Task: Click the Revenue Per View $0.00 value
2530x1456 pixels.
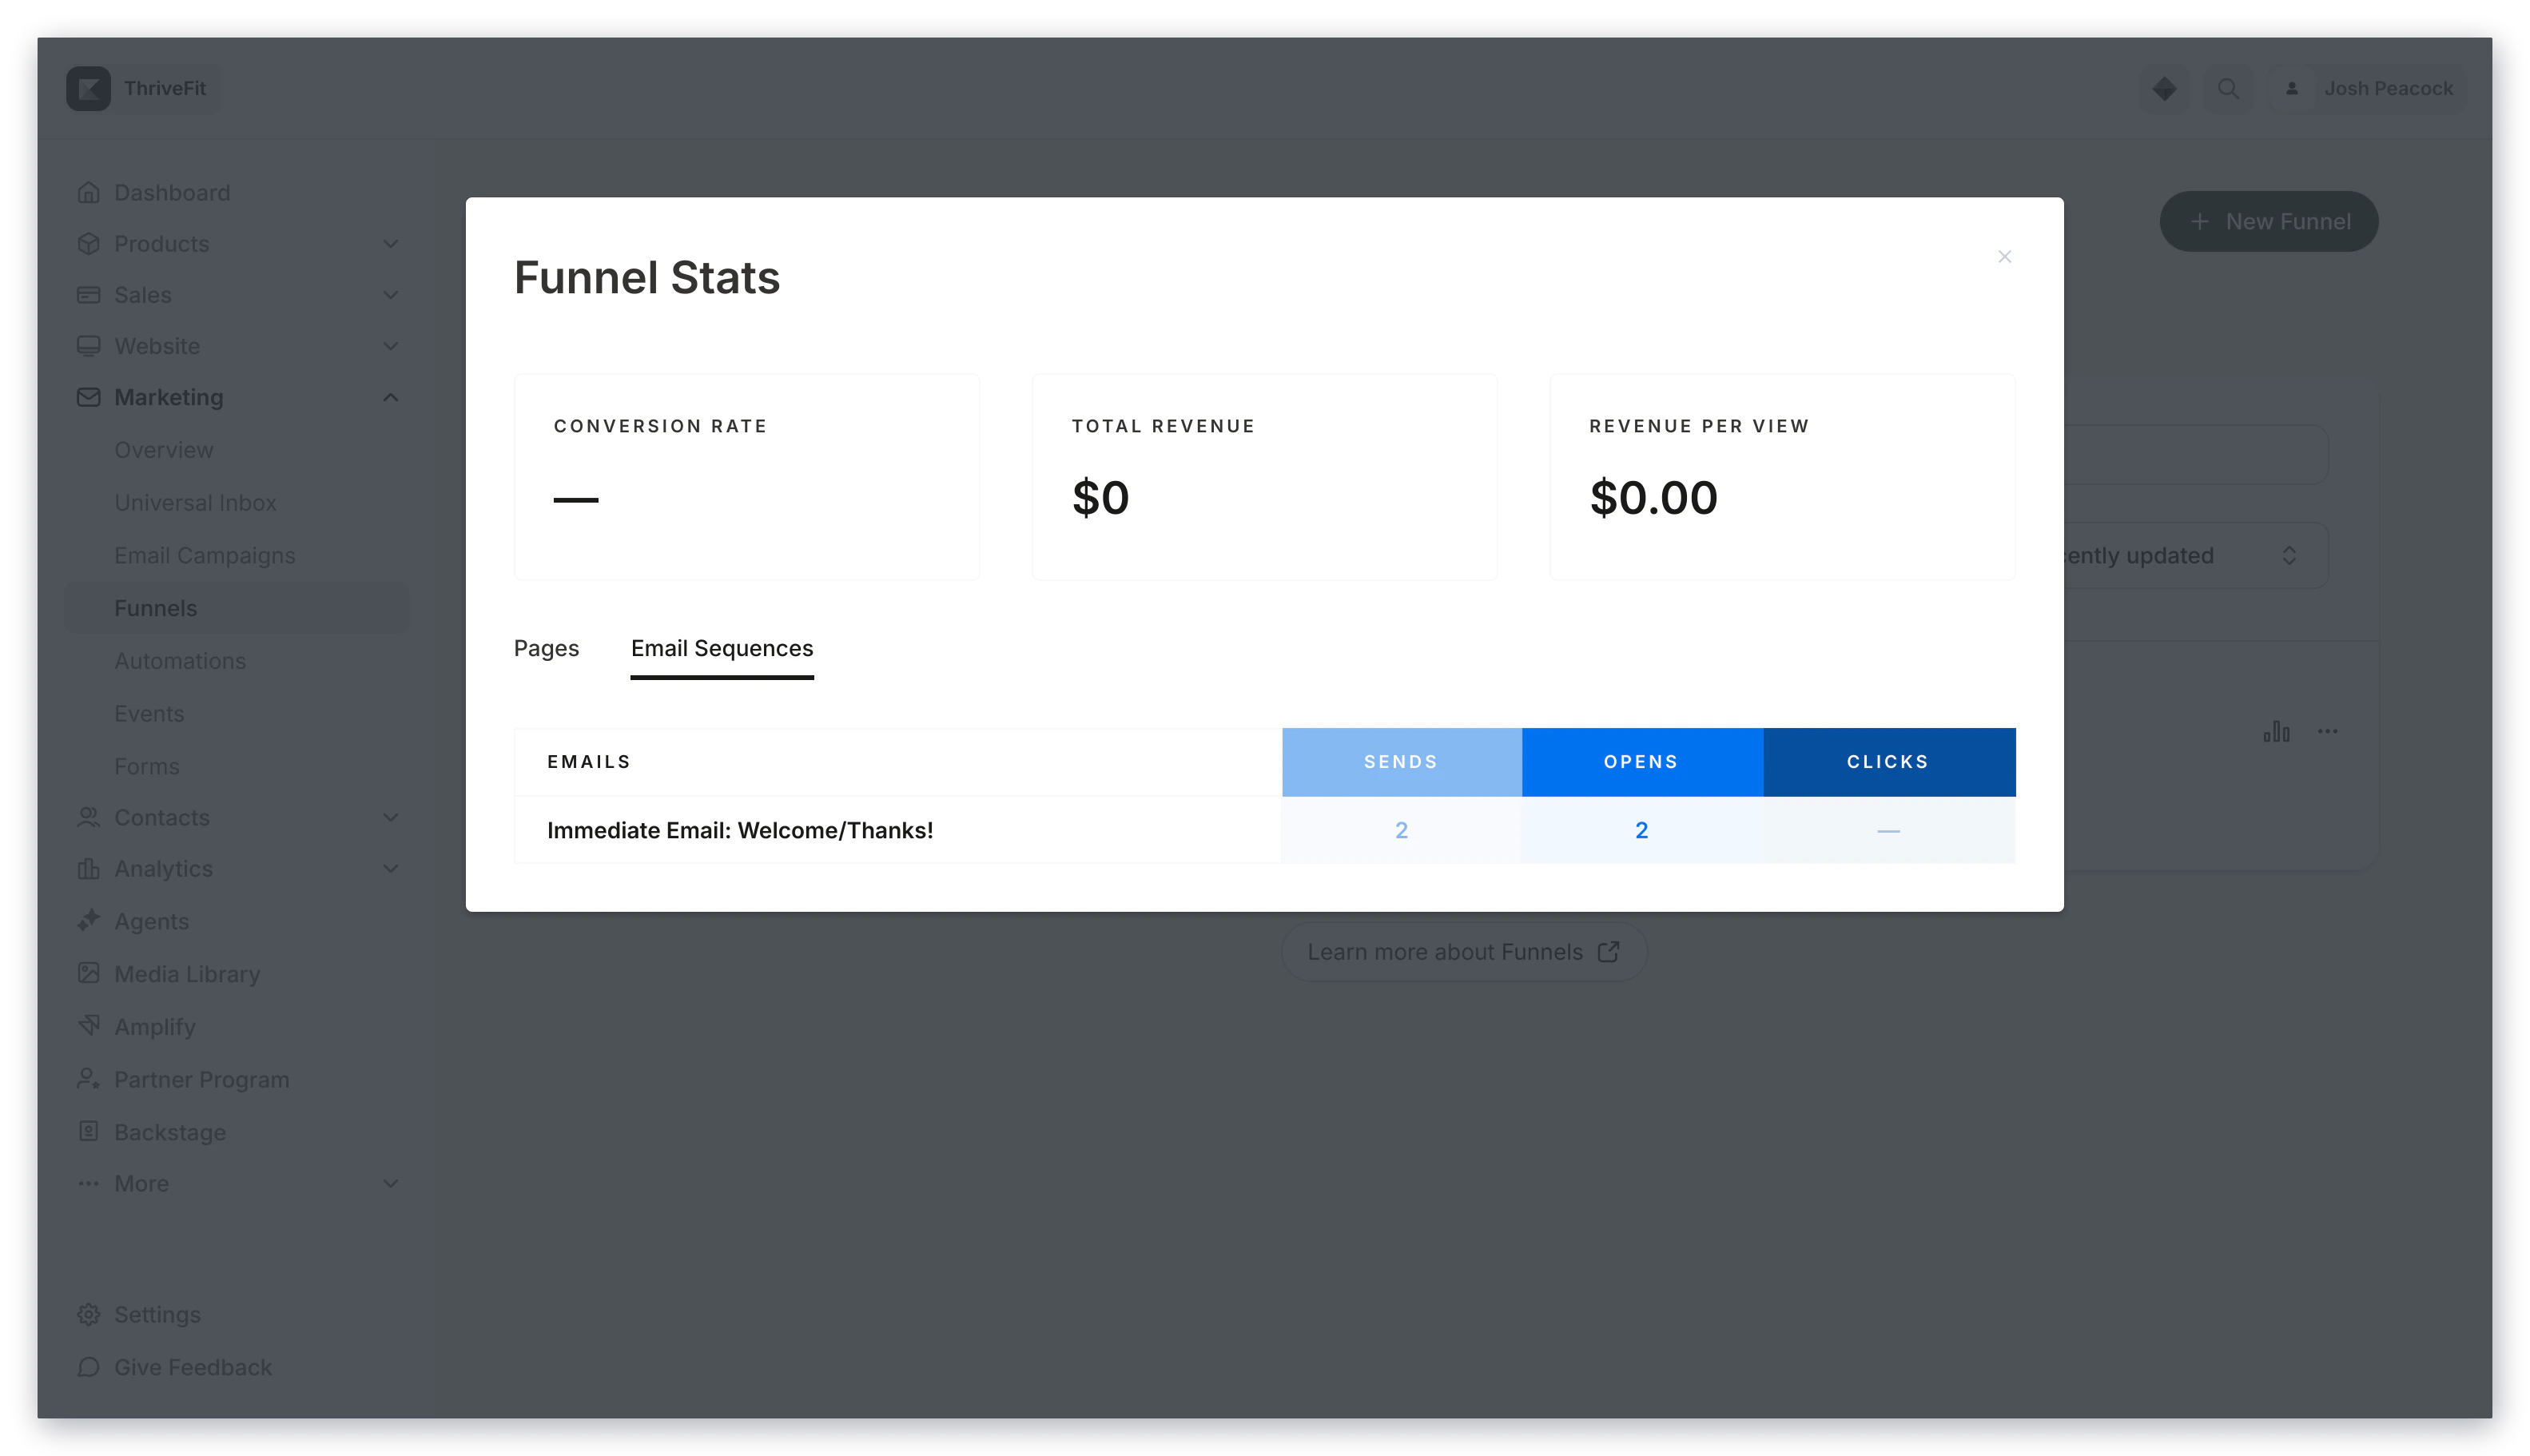Action: (1653, 497)
